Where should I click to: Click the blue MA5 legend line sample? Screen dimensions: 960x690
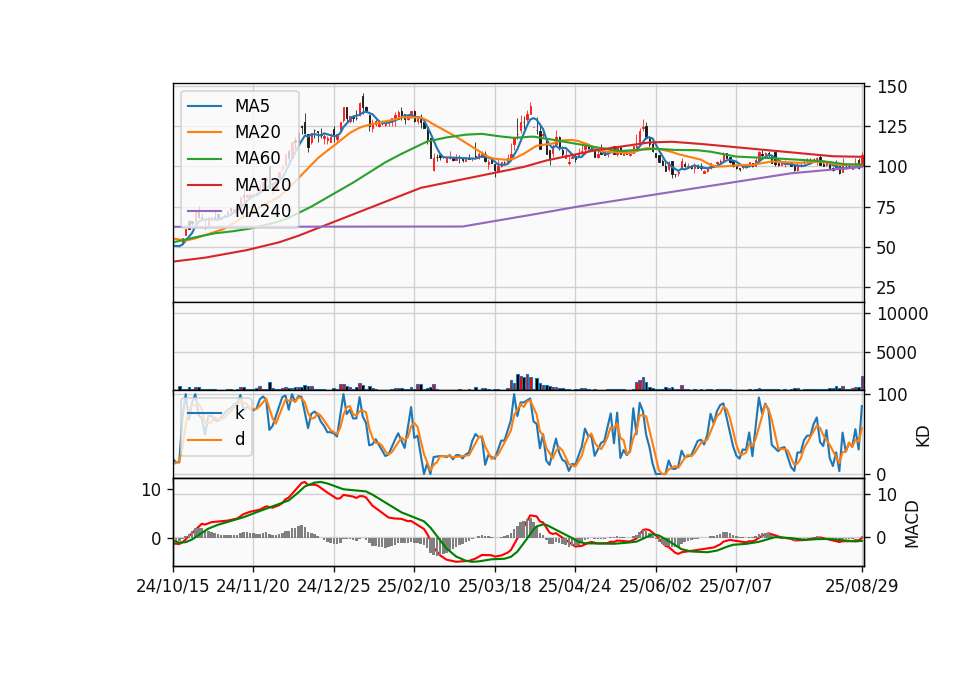pos(204,106)
